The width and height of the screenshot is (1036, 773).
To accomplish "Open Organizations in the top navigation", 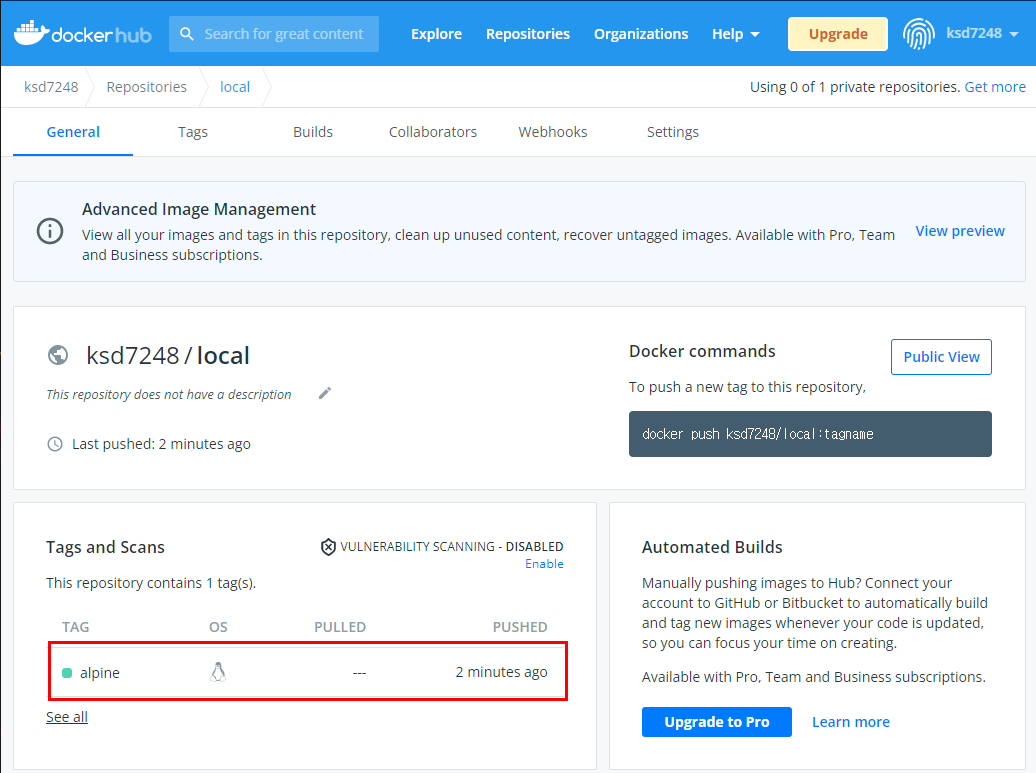I will coord(641,34).
